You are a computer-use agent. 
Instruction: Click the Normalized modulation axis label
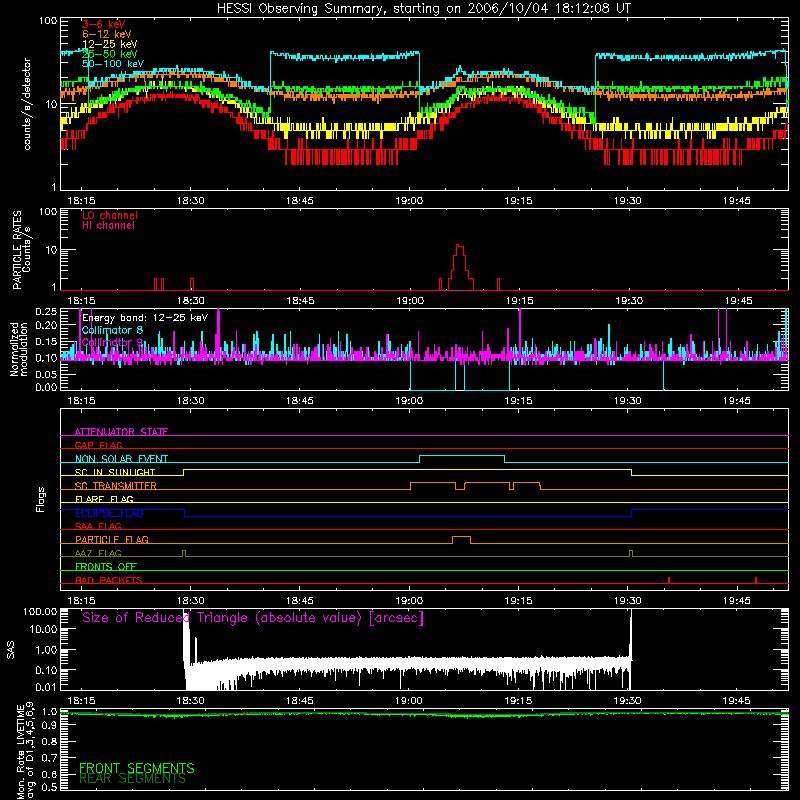pos(19,349)
